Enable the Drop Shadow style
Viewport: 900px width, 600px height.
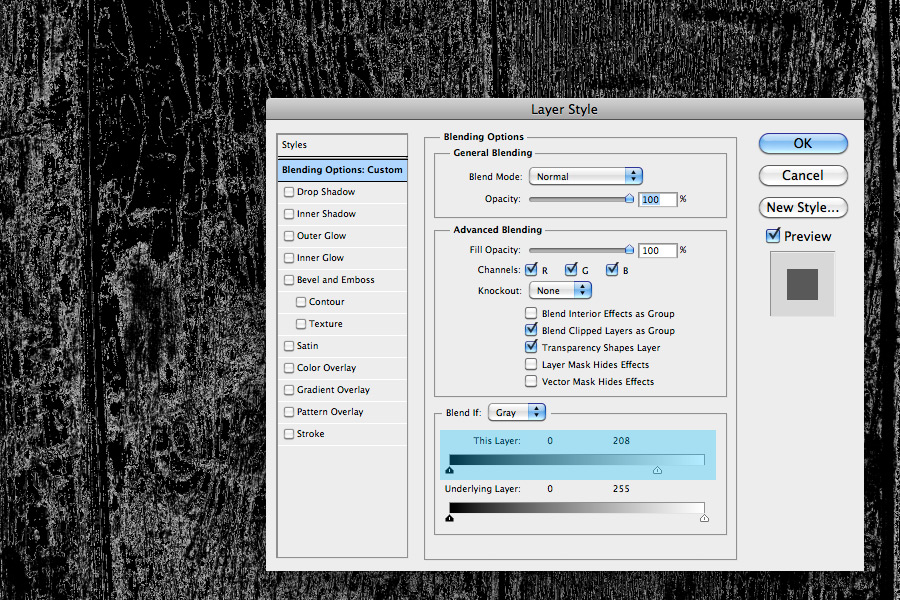289,191
